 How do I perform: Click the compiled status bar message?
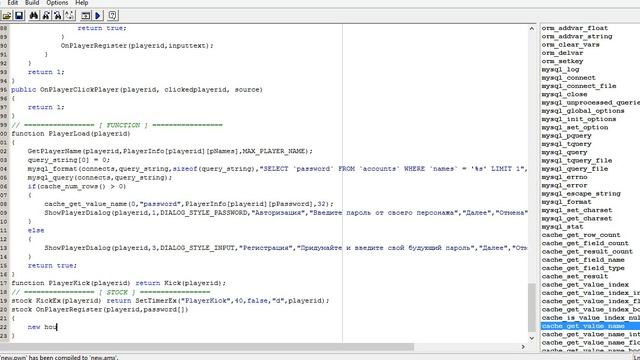(59, 357)
